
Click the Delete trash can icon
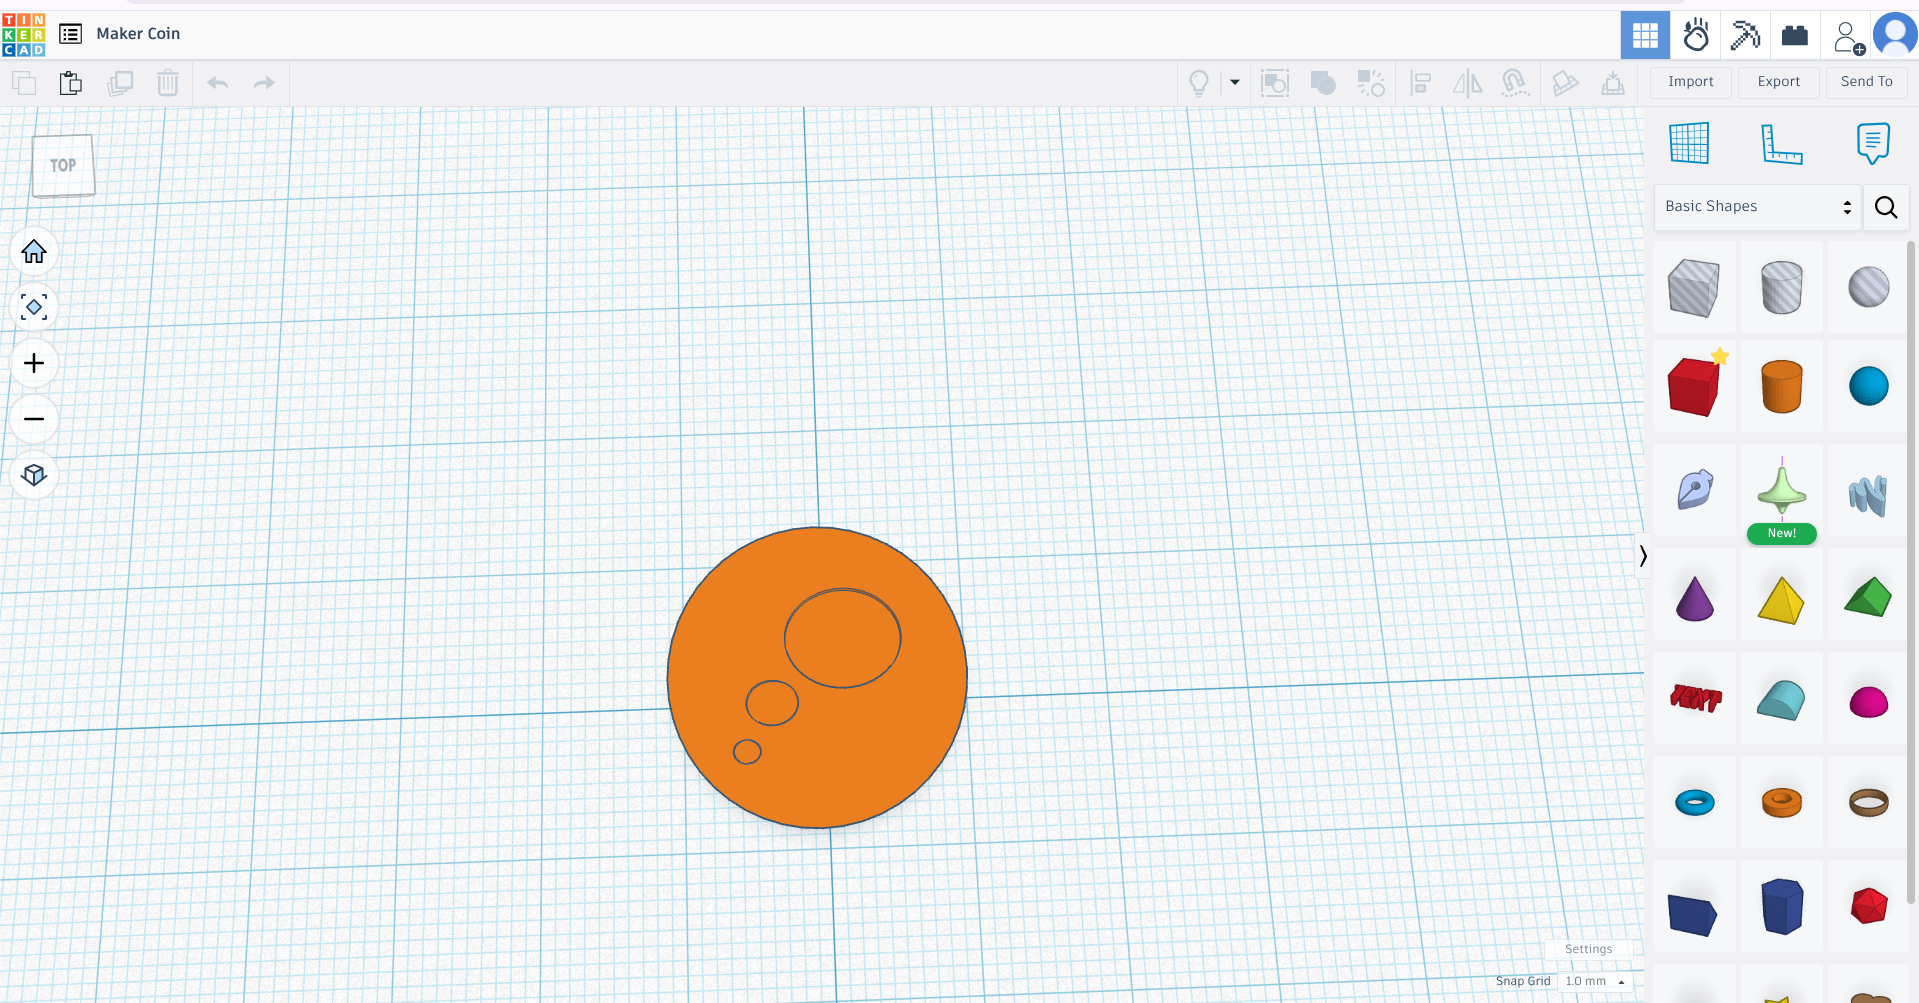[168, 83]
